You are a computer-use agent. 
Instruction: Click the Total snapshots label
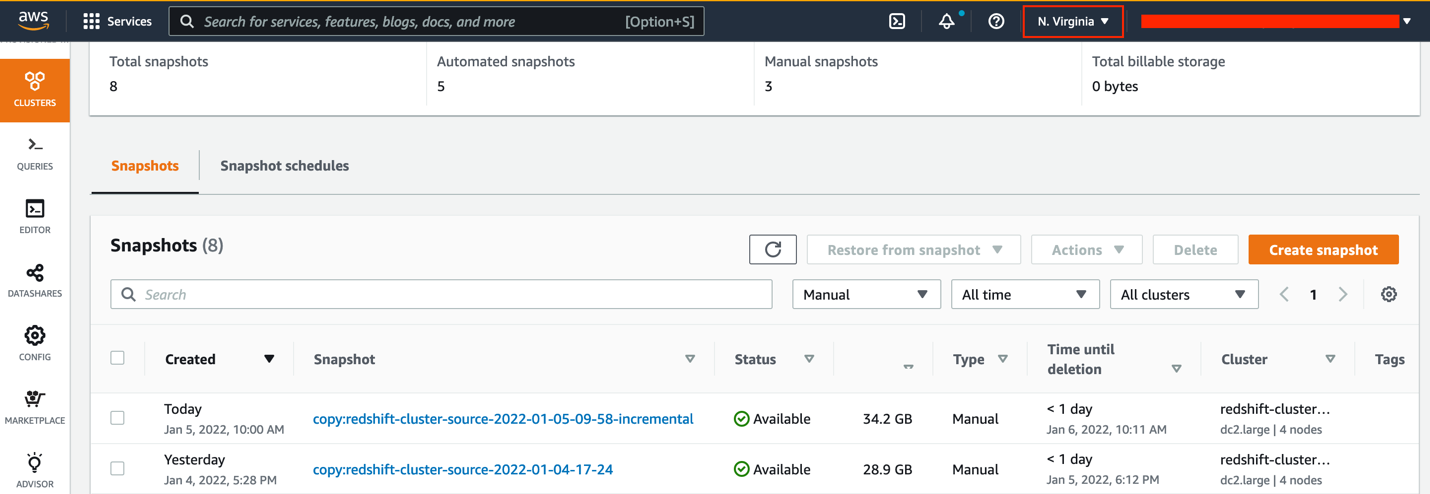coord(159,61)
